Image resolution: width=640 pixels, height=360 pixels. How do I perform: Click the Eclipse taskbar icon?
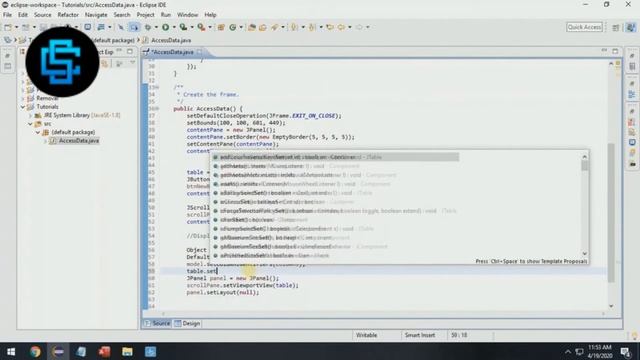point(58,351)
